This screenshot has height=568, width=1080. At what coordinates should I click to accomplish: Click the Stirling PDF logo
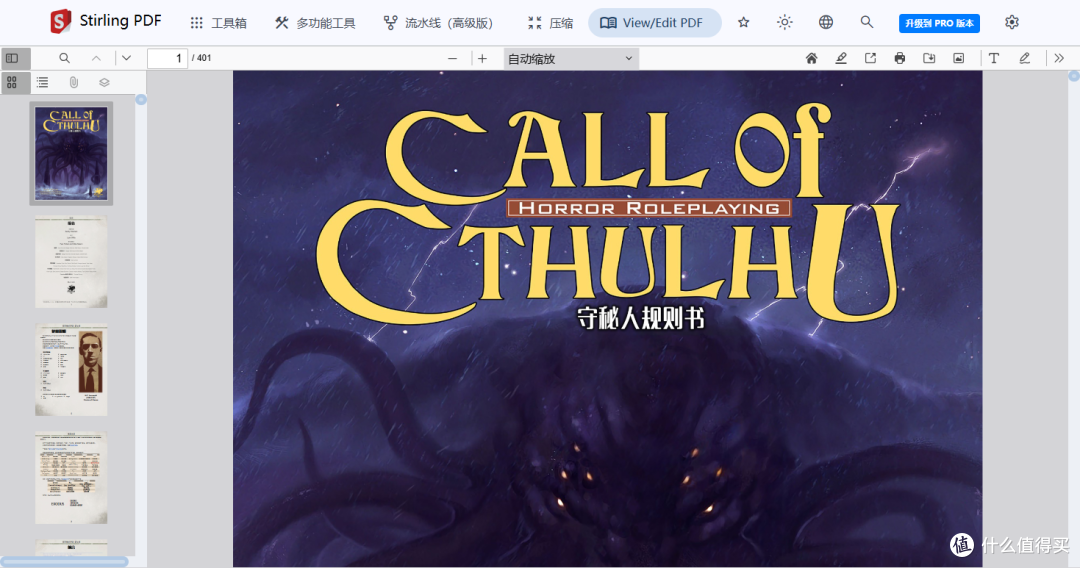tap(105, 21)
